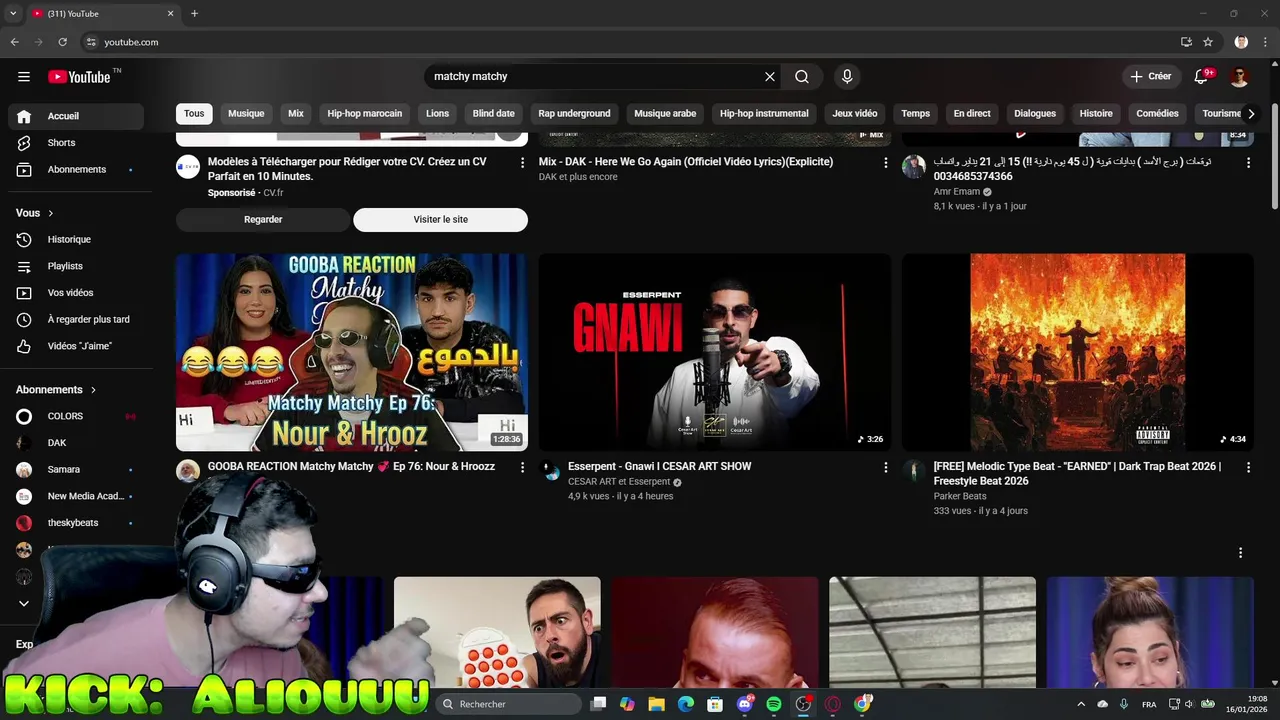The height and width of the screenshot is (720, 1280).
Task: Click the Créer button
Action: [1150, 77]
